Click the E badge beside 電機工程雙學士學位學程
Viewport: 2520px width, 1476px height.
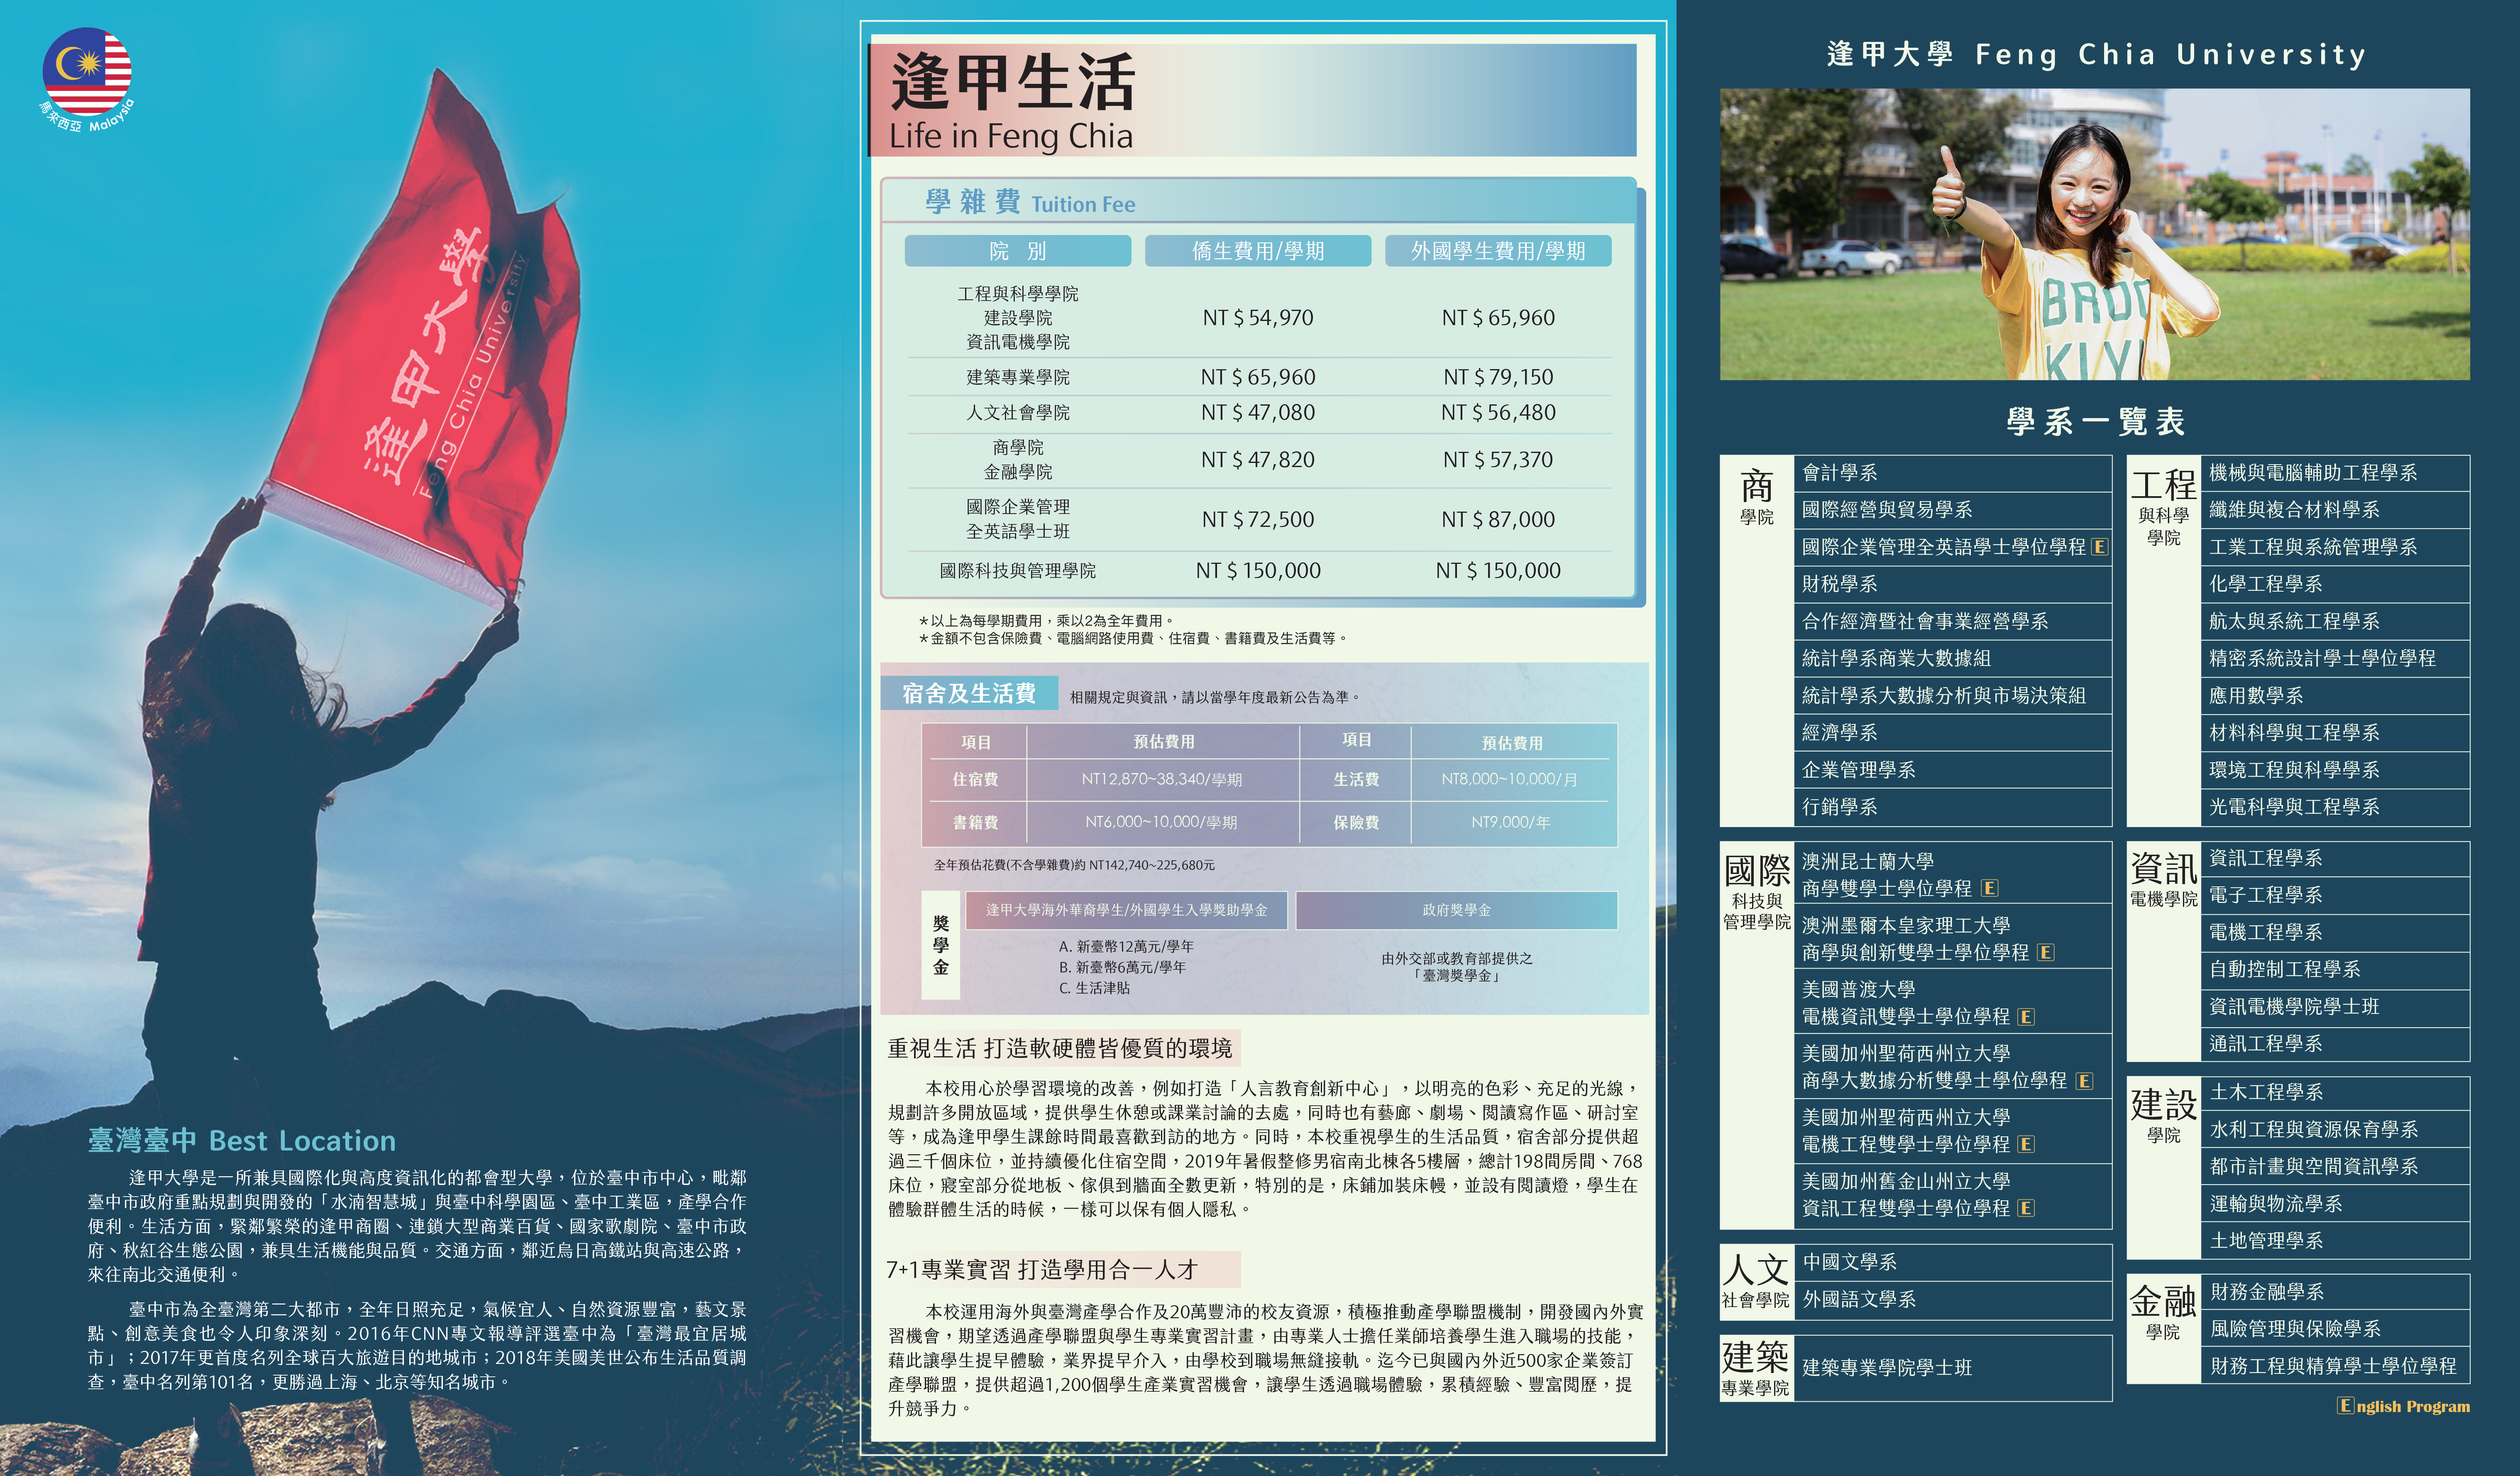coord(2026,1144)
